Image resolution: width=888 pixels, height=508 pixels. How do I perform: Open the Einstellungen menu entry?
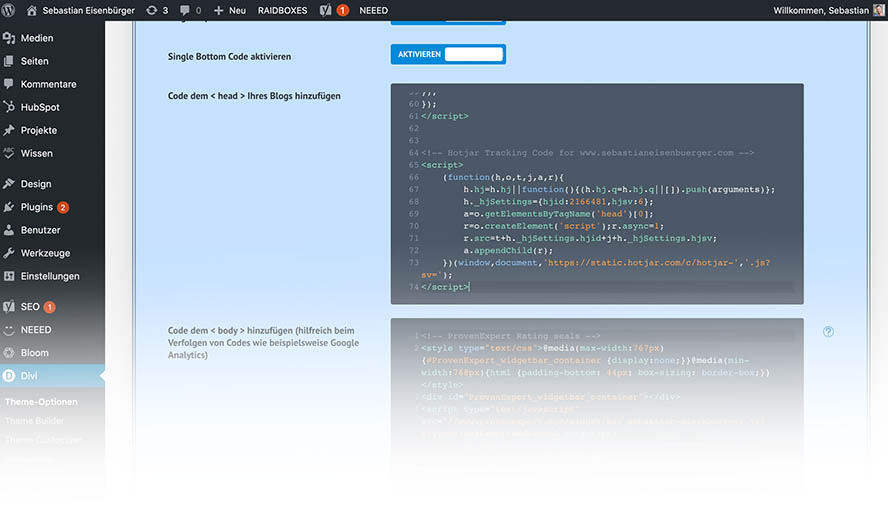tap(52, 276)
